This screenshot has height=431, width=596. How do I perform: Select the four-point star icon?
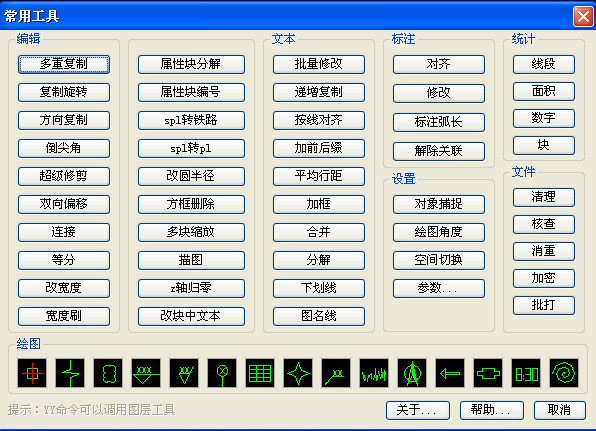298,373
